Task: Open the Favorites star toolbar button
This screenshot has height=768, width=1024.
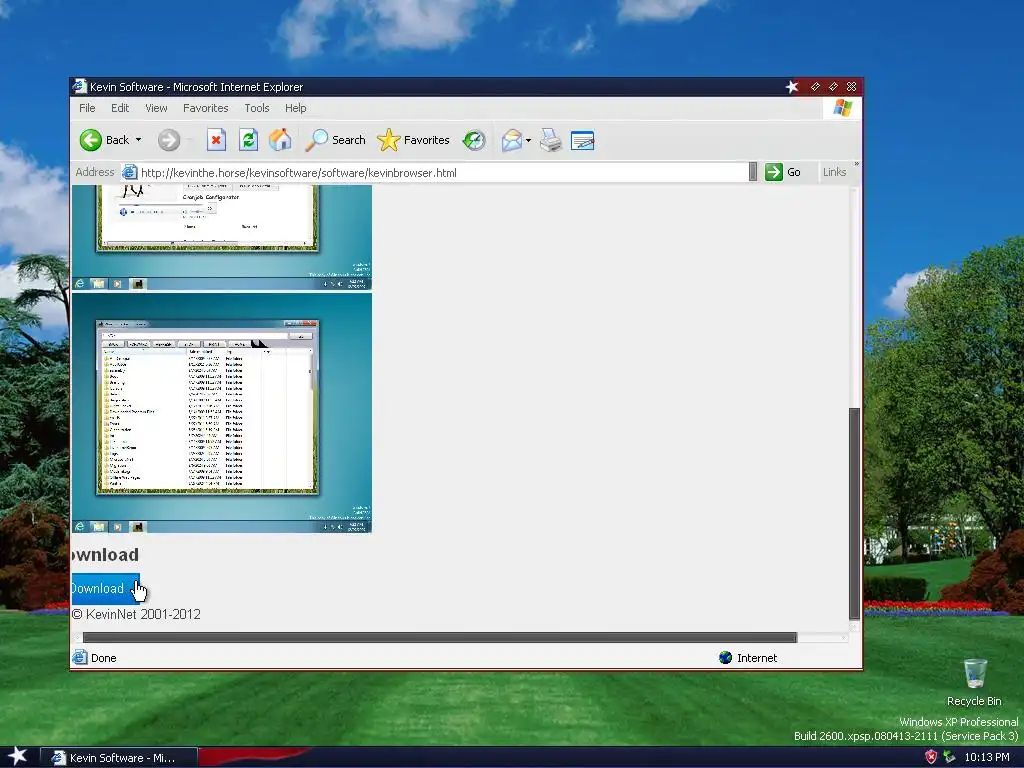Action: (x=413, y=140)
